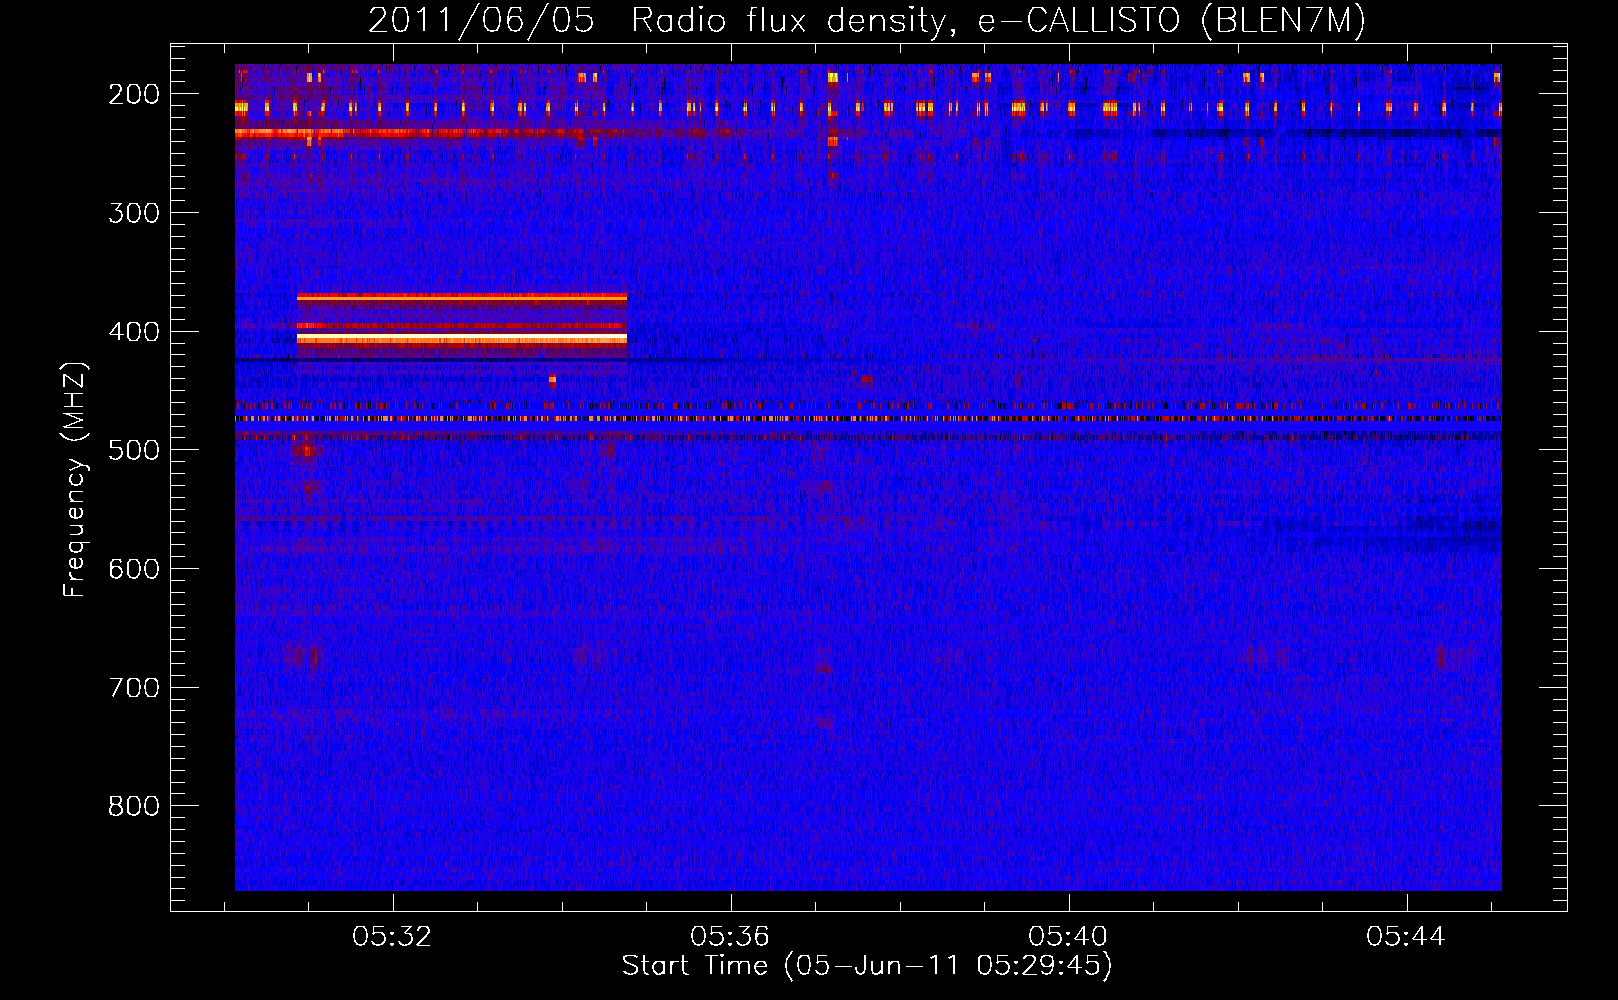
Task: Click the bright yellow emission band near 400 MHz
Action: 462,339
